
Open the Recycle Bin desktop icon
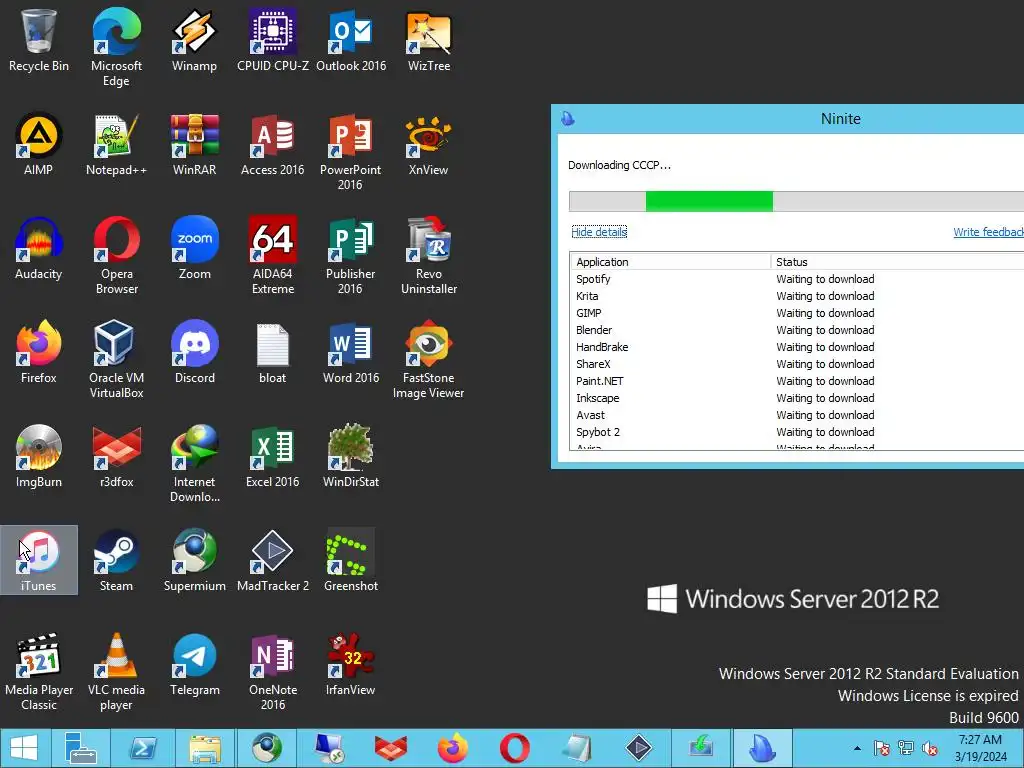click(x=39, y=40)
